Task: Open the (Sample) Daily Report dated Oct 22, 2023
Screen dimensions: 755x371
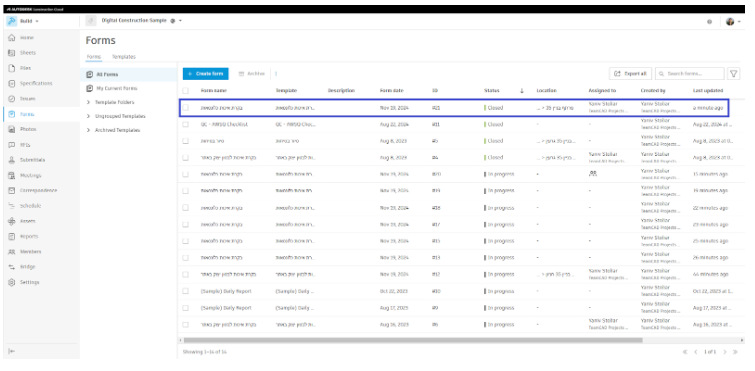Action: pyautogui.click(x=226, y=291)
